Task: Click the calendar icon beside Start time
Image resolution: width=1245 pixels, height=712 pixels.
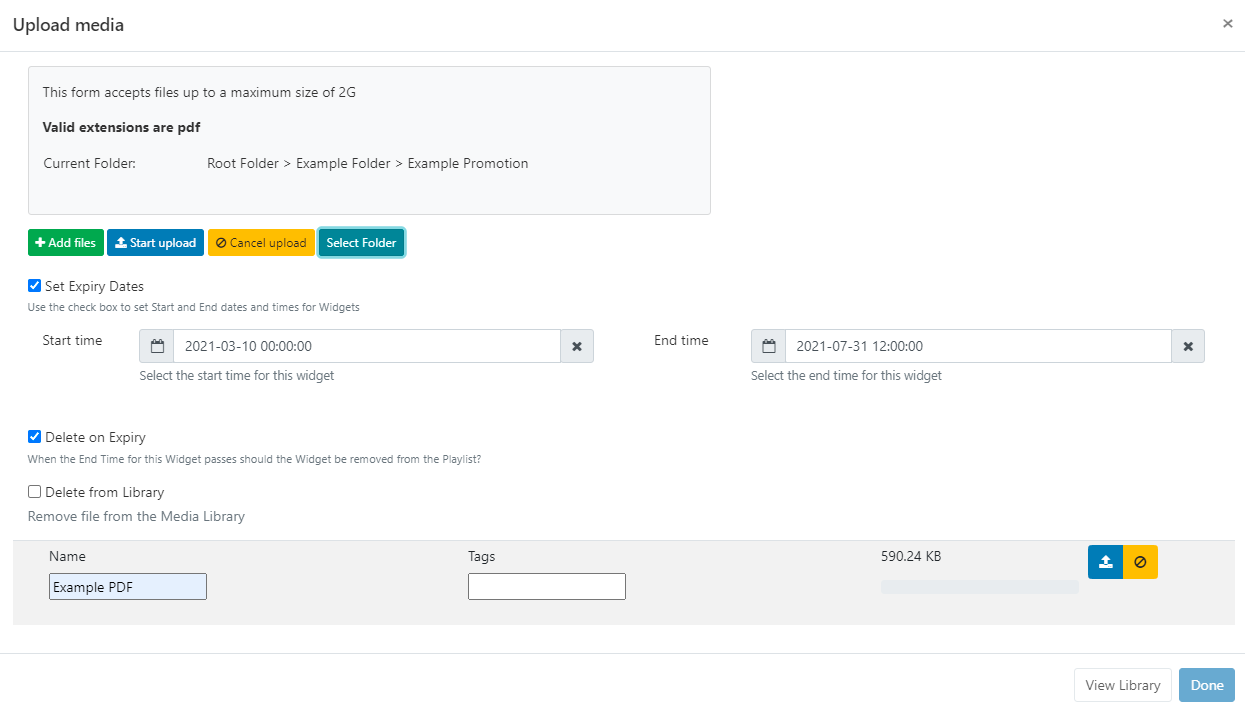Action: (x=157, y=346)
